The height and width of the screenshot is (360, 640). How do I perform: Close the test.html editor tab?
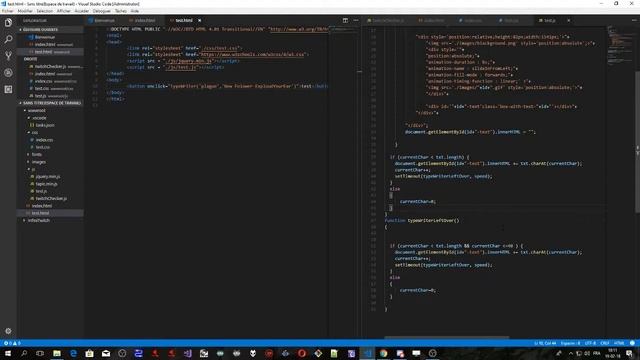click(x=200, y=20)
